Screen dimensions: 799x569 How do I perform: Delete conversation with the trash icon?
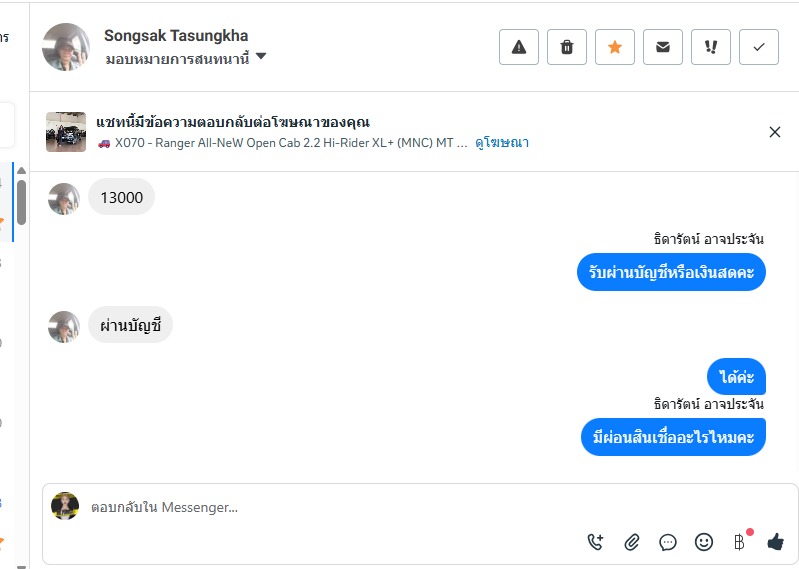click(x=567, y=47)
